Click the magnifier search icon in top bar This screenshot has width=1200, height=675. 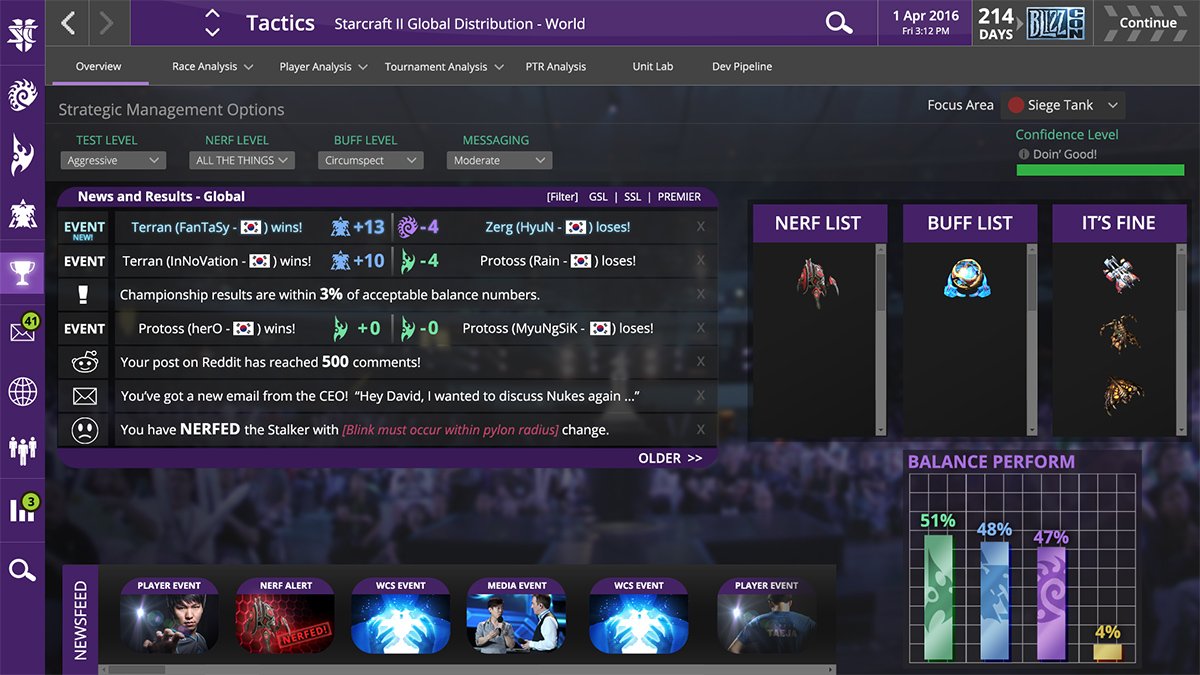click(x=838, y=23)
